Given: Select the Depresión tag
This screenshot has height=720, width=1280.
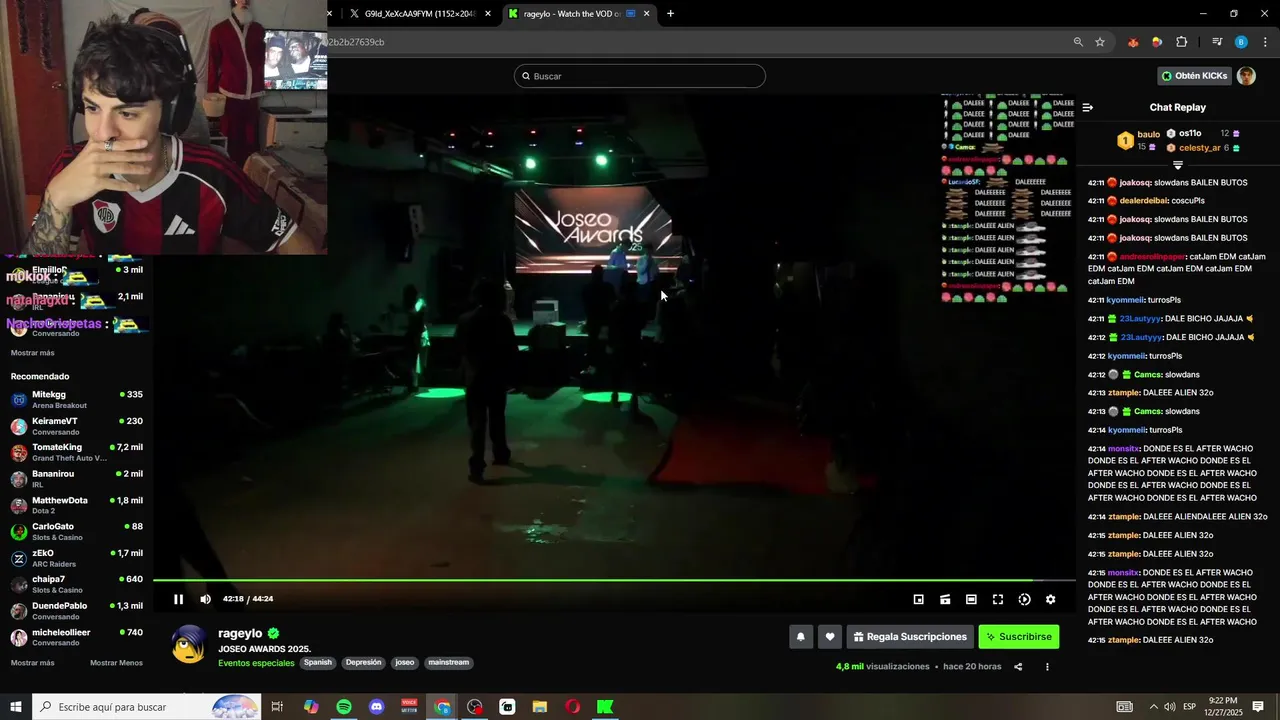Looking at the screenshot, I should tap(363, 662).
